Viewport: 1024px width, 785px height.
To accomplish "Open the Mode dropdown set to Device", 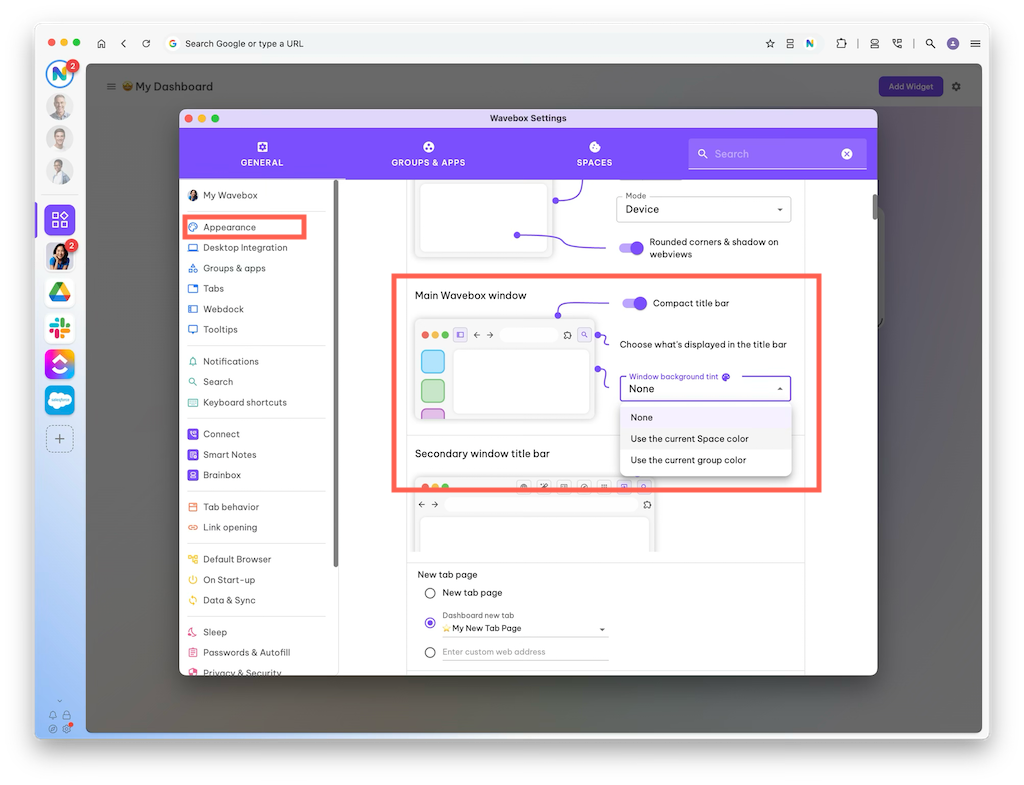I will (703, 210).
